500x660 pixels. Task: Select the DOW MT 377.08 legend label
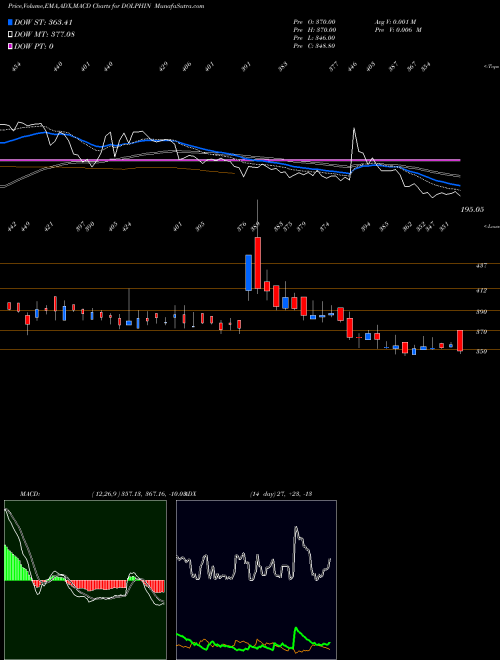coord(44,35)
